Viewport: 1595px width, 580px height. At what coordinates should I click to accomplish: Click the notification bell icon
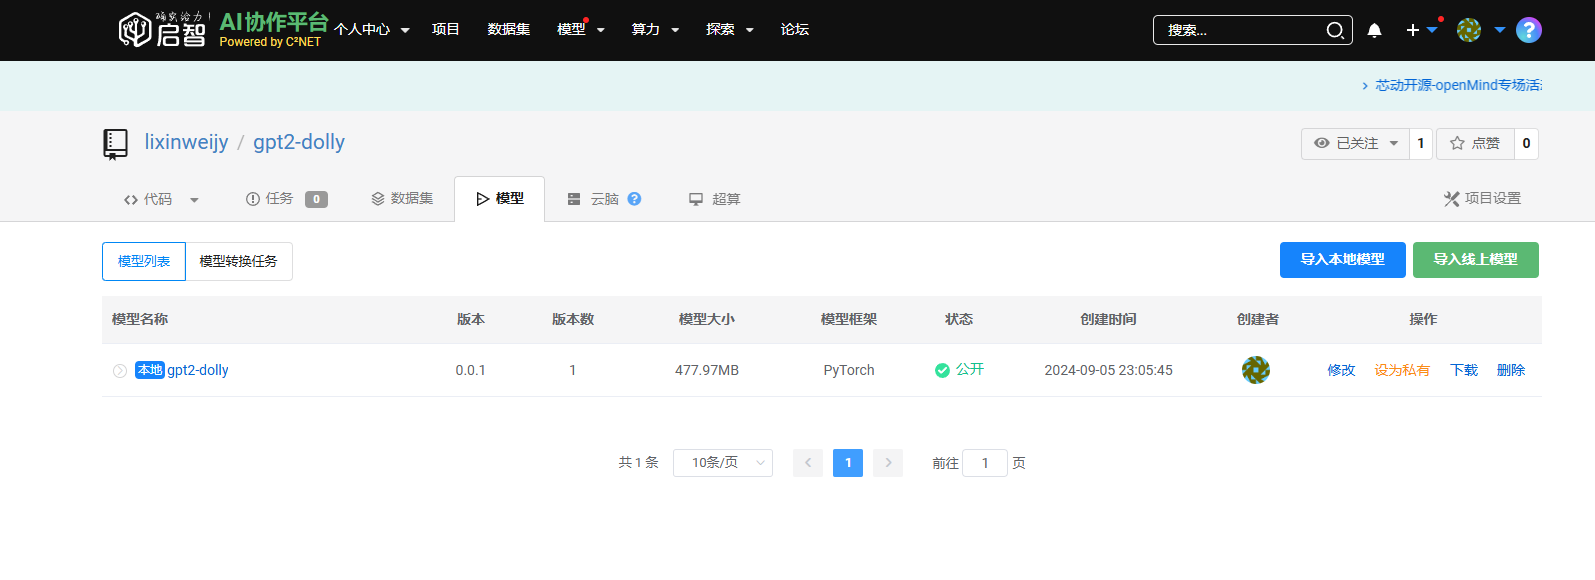click(1374, 30)
